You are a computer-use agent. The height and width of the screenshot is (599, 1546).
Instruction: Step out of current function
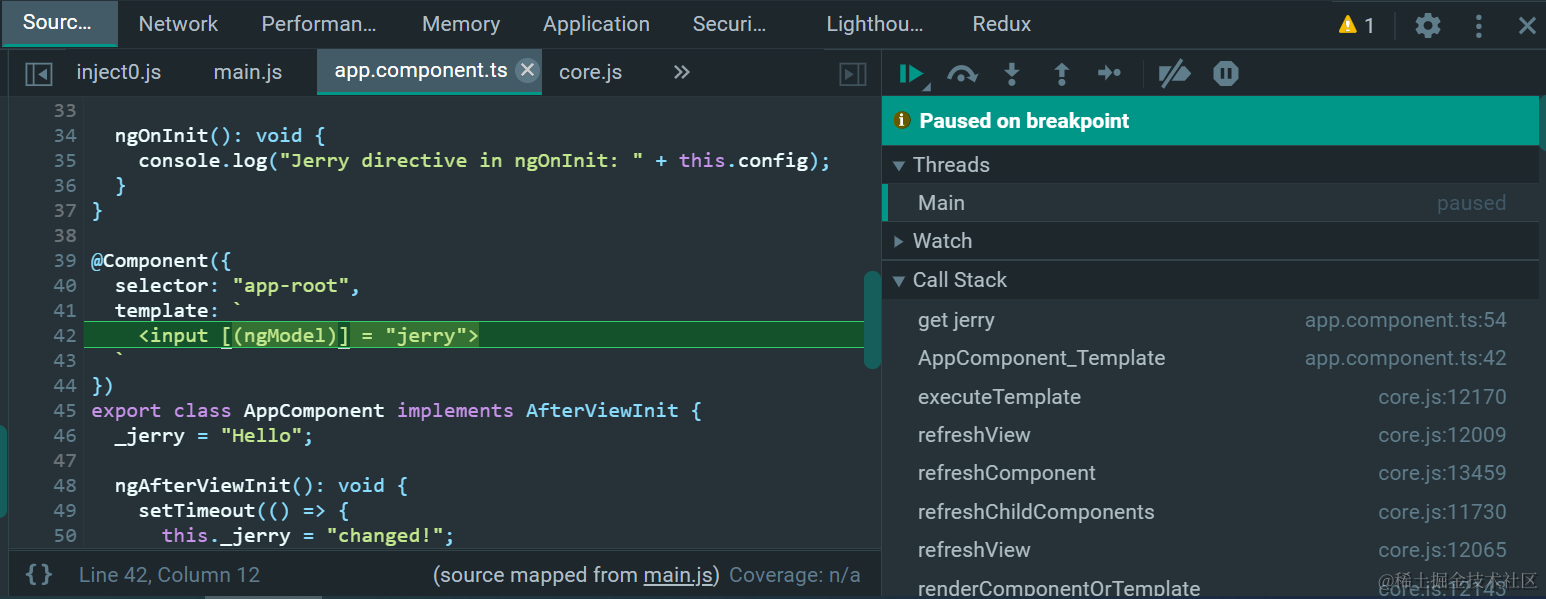(1062, 73)
